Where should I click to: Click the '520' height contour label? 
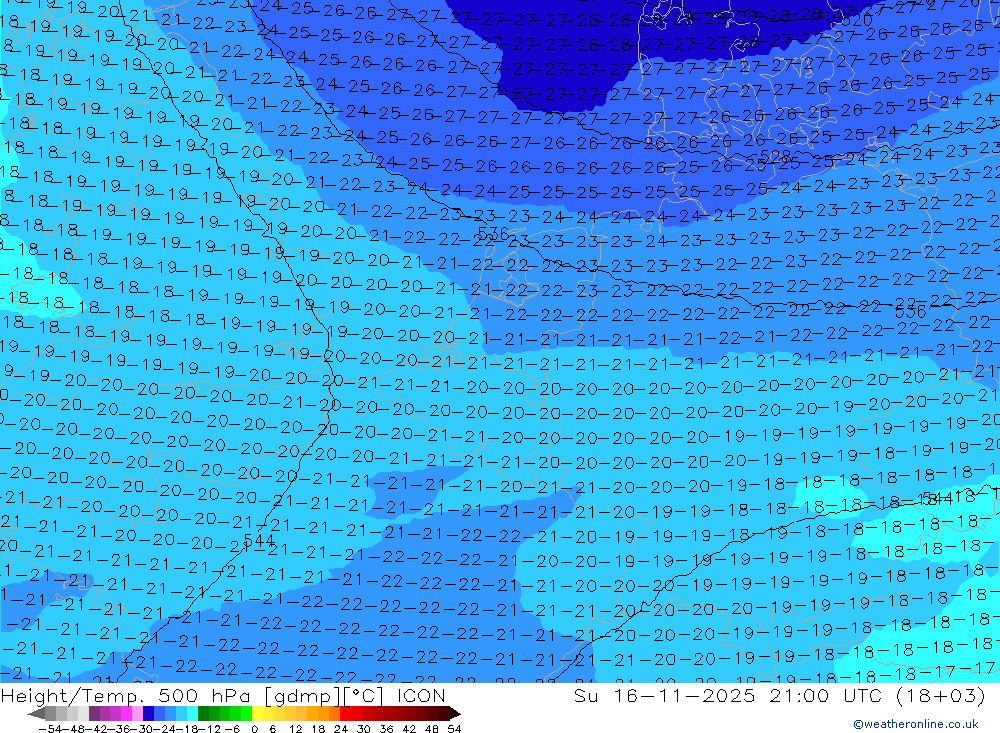pyautogui.click(x=857, y=20)
